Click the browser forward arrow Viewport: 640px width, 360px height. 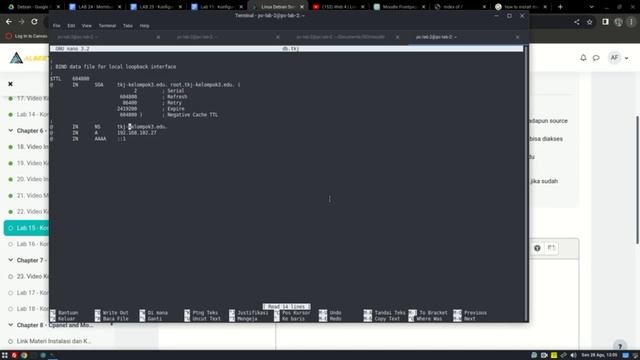point(21,22)
